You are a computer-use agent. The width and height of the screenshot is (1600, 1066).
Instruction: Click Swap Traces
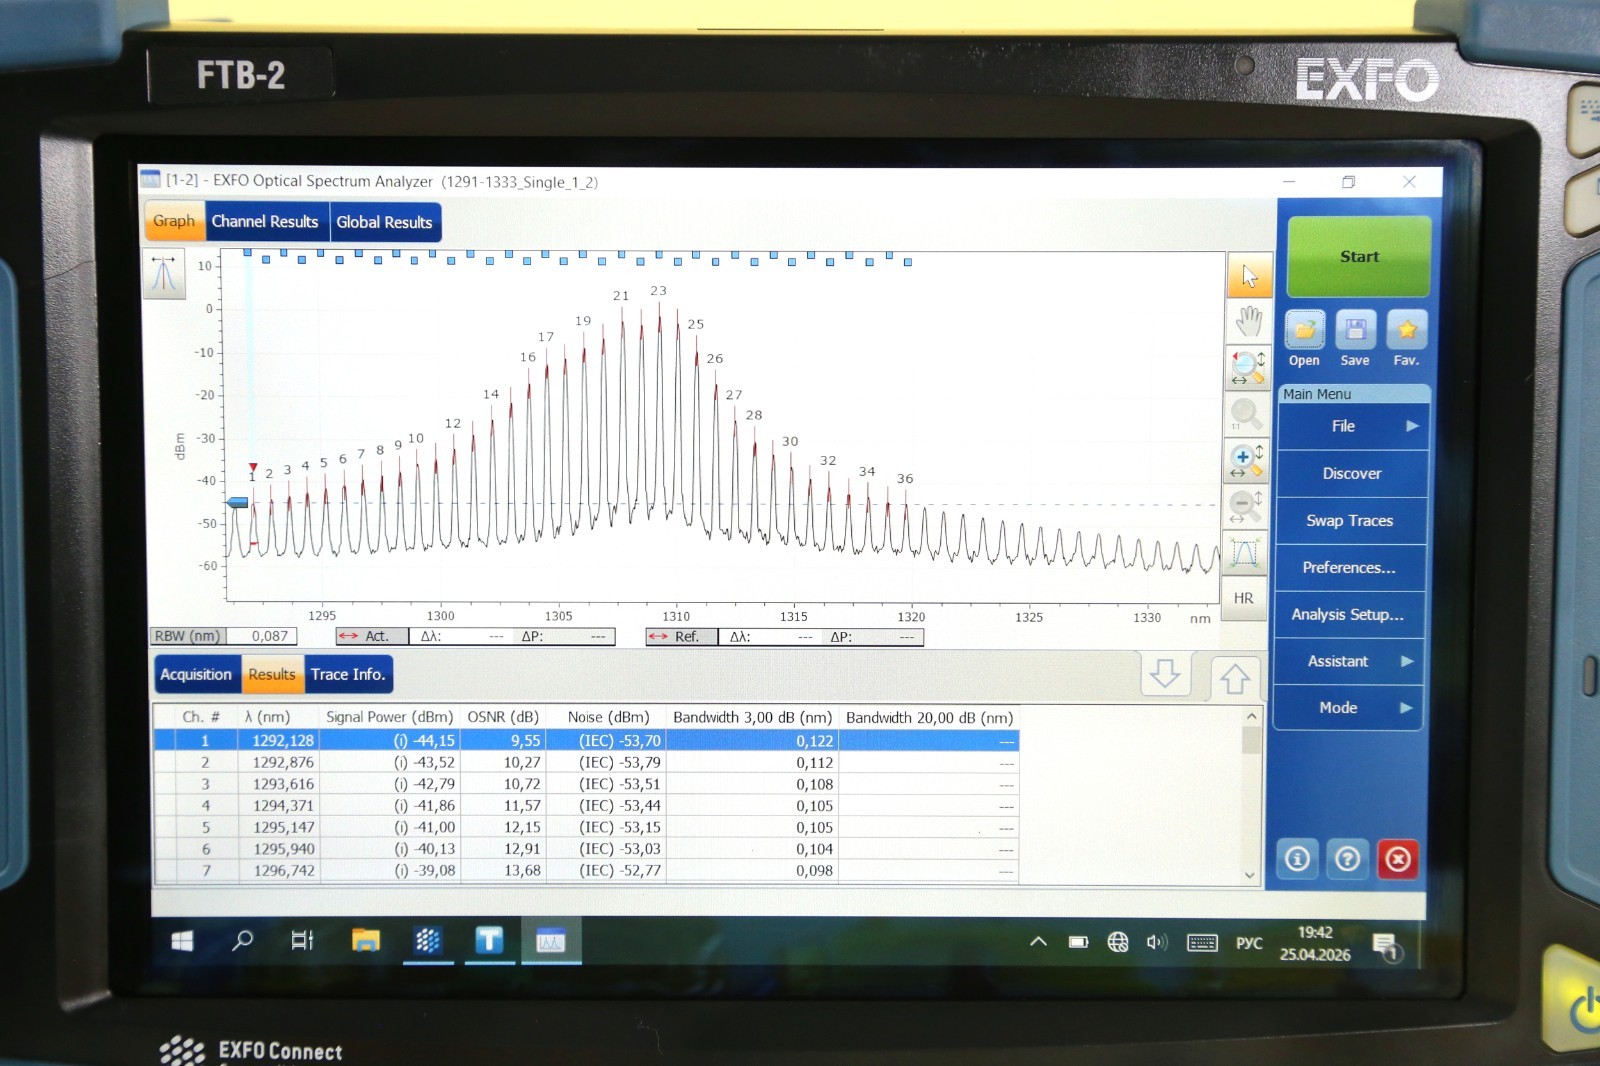[x=1350, y=520]
